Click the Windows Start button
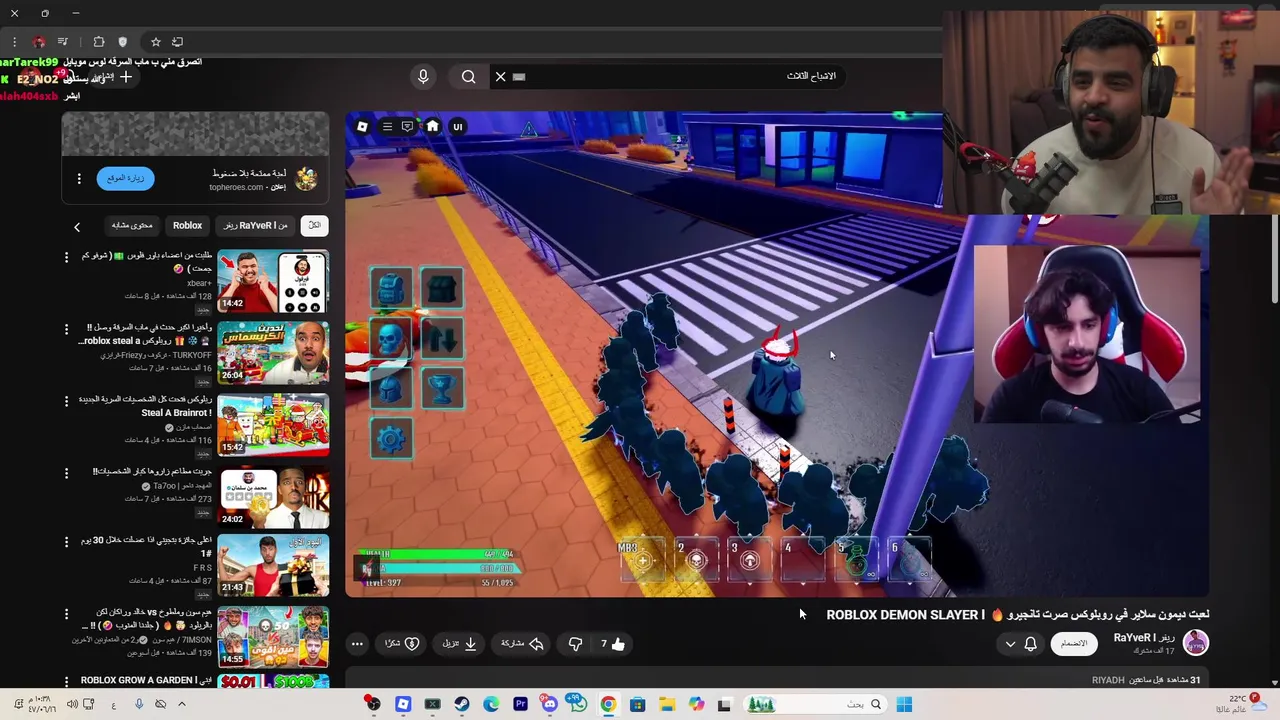 click(x=904, y=704)
